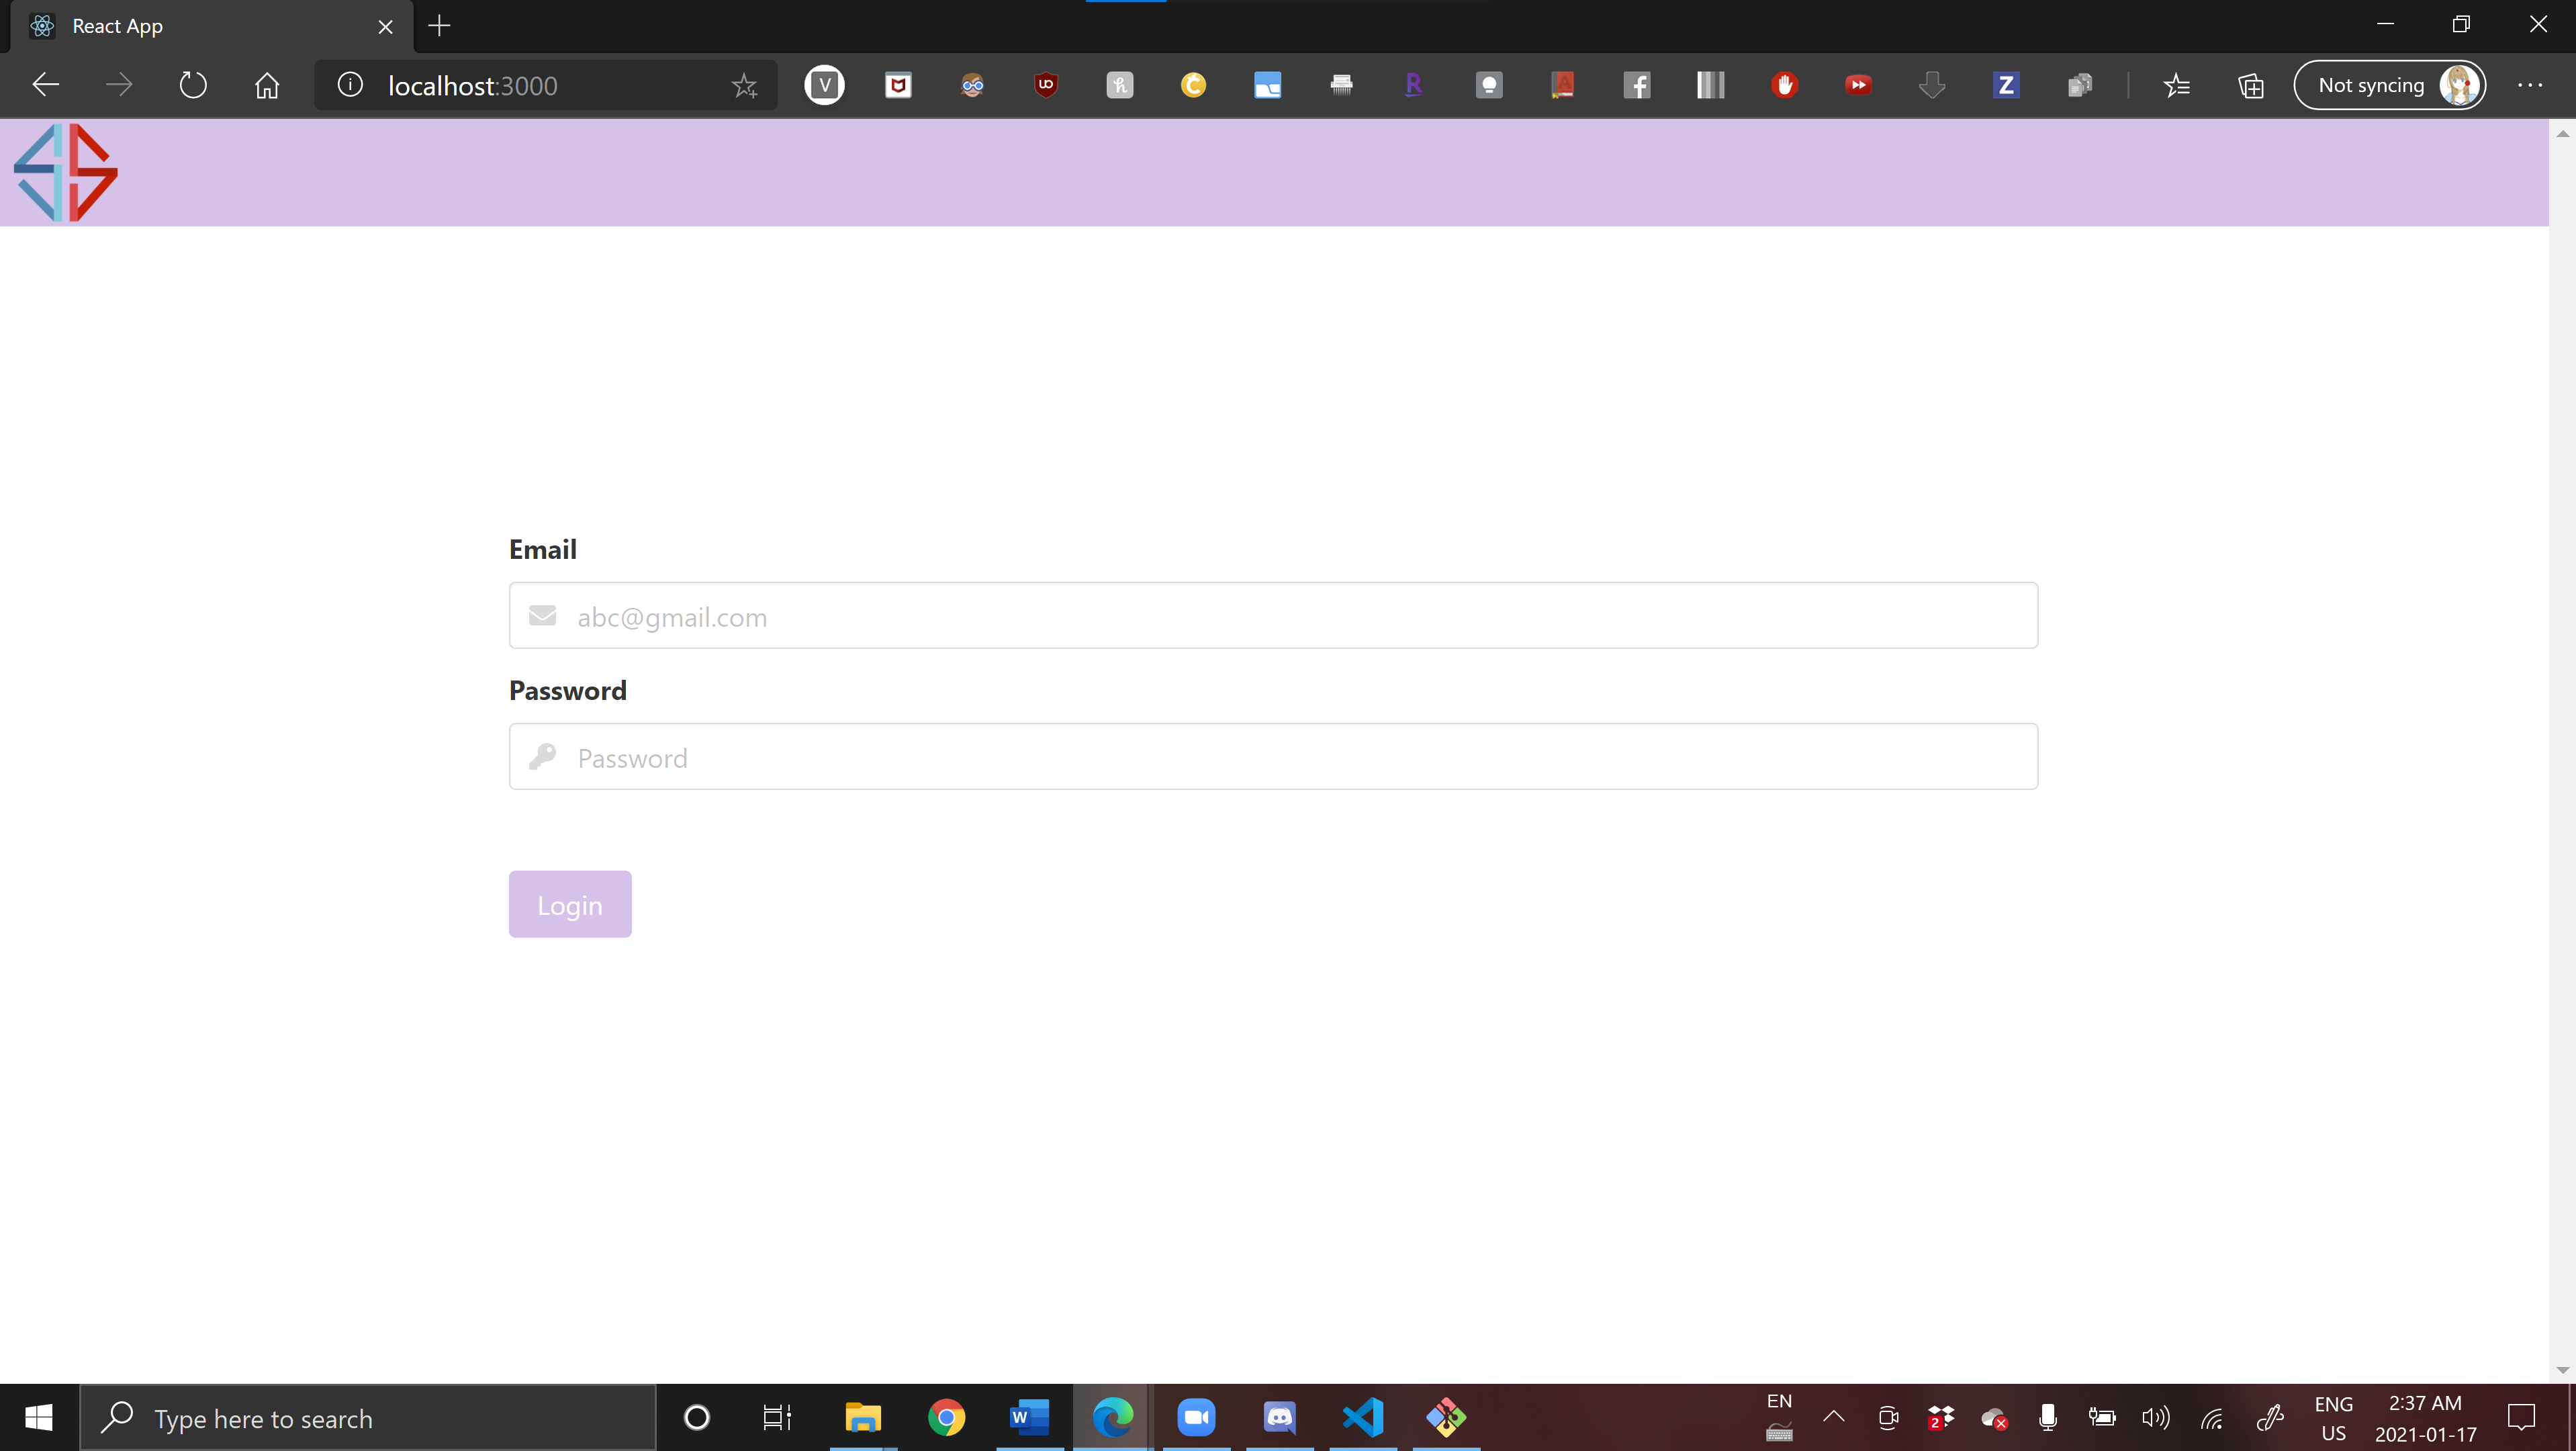Click the page scrollbar down arrow
The image size is (2576, 1451).
coord(2562,1370)
